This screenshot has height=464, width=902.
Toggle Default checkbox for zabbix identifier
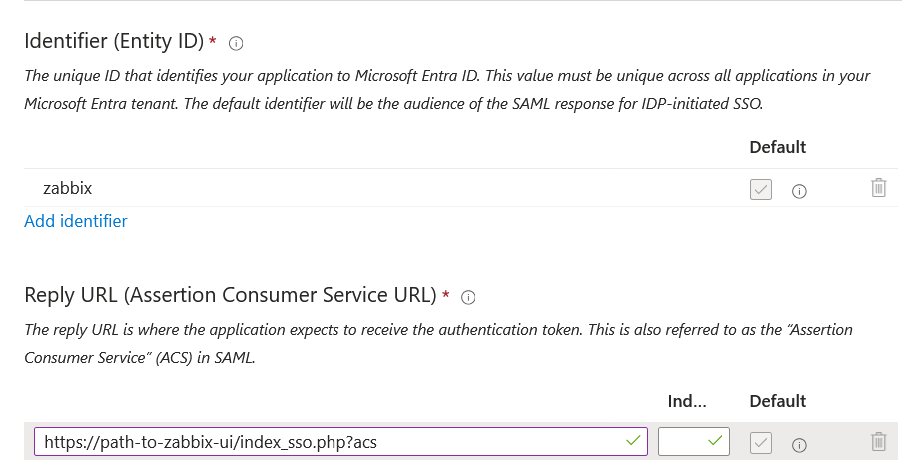pos(761,188)
